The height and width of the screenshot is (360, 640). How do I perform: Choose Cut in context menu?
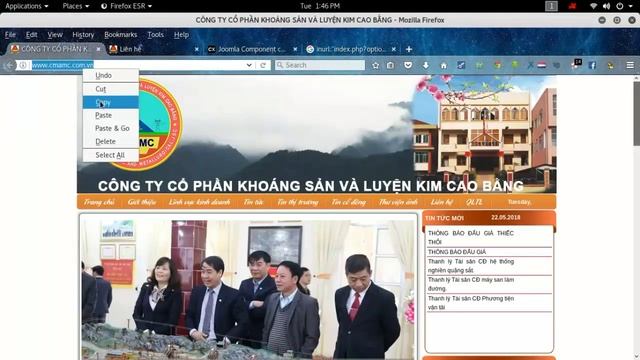[111, 89]
